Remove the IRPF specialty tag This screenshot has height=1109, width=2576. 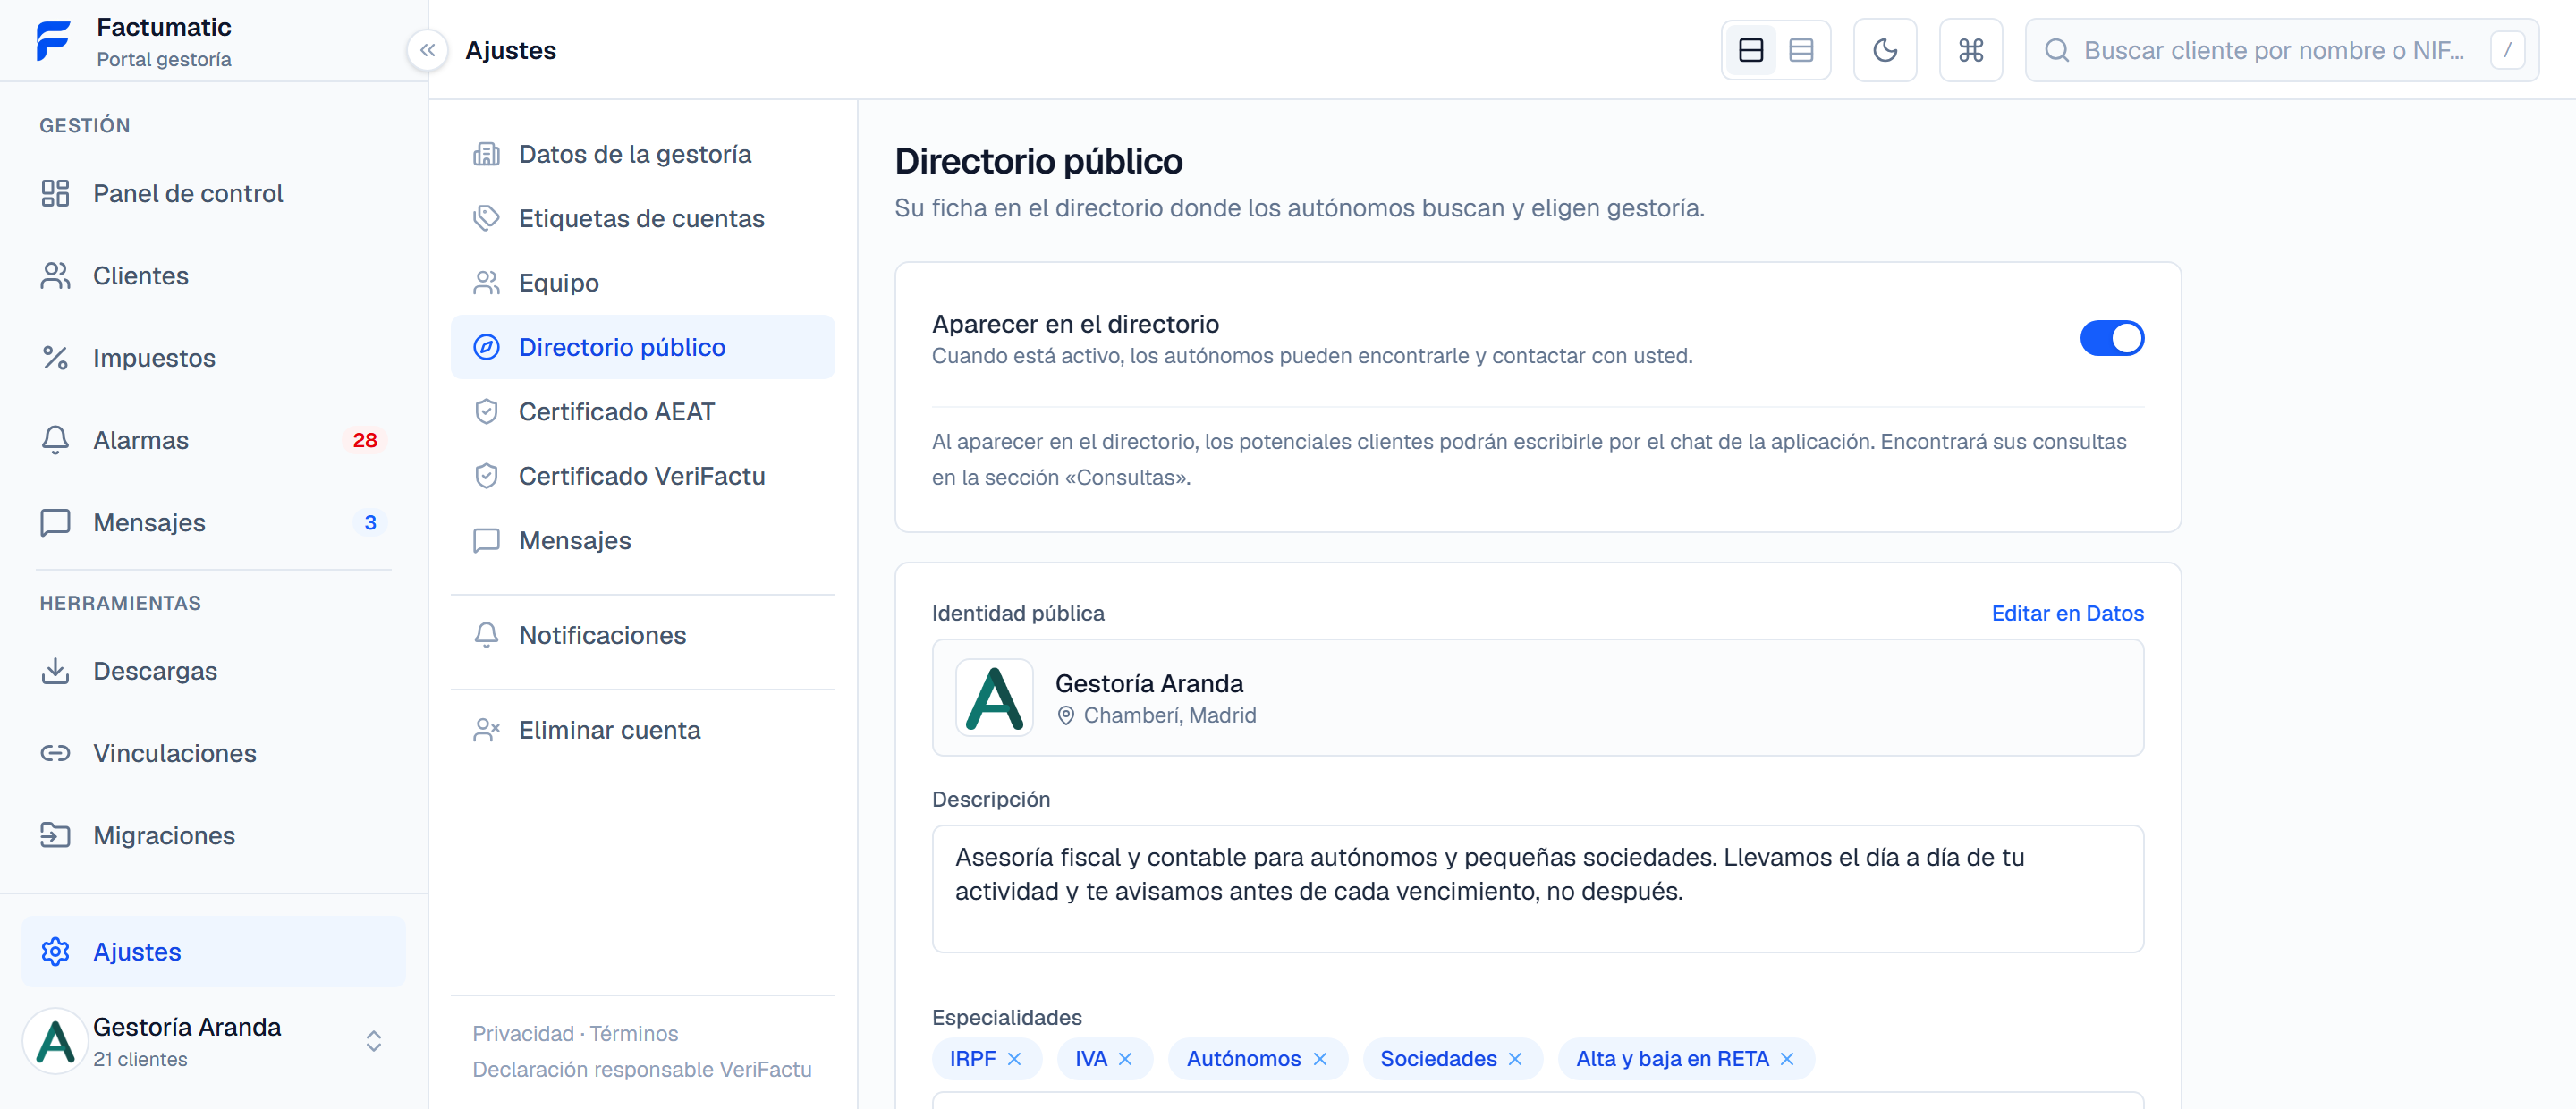coord(1014,1059)
